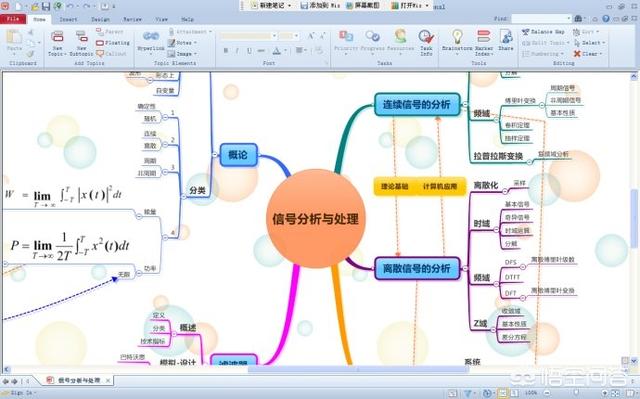Switch to the Insert ribbon tab

(x=68, y=19)
